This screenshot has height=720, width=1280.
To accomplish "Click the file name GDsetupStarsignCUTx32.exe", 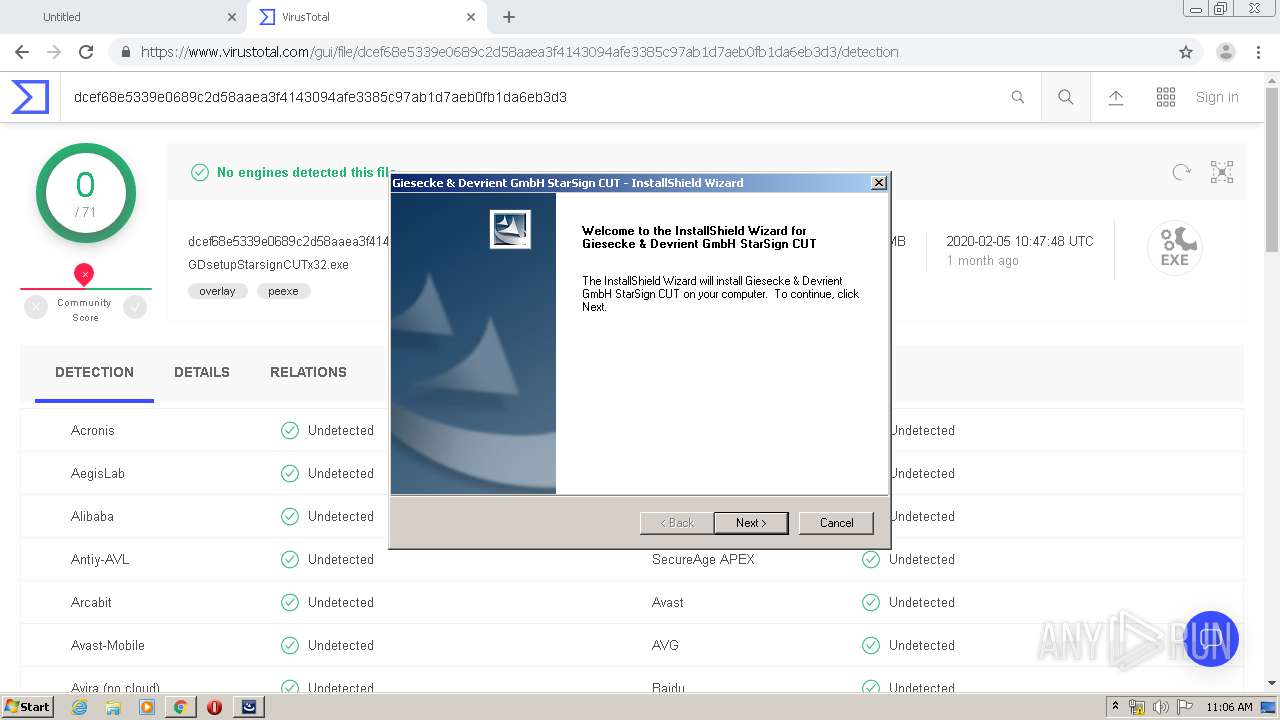I will tap(268, 265).
